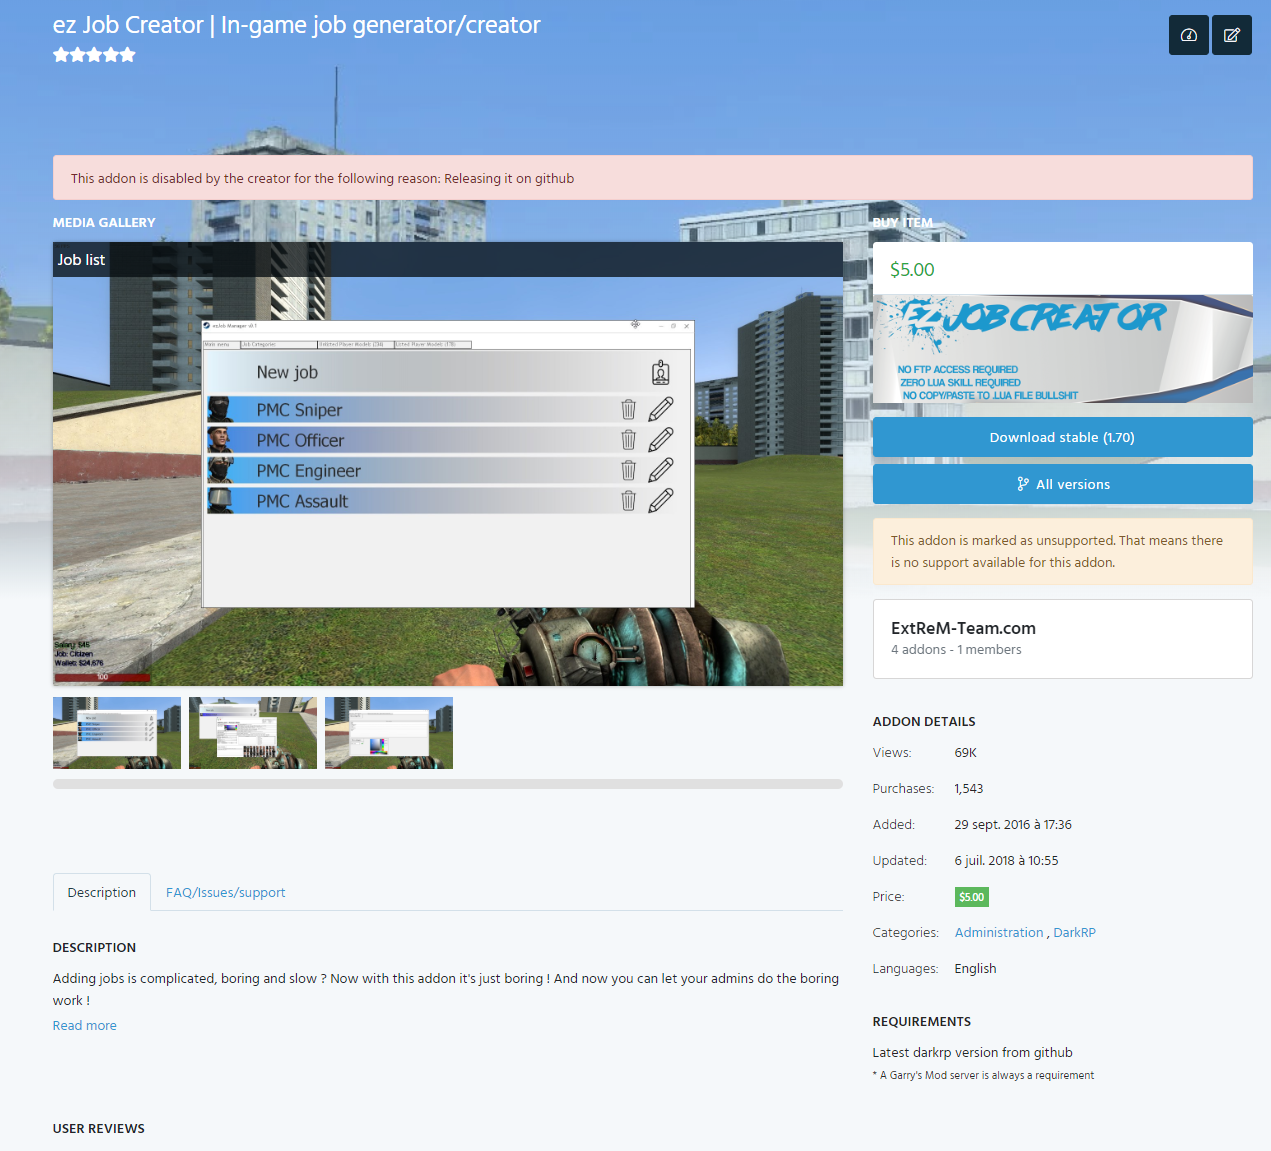
Task: Switch to the FAQ/Issues/support tab
Action: tap(225, 892)
